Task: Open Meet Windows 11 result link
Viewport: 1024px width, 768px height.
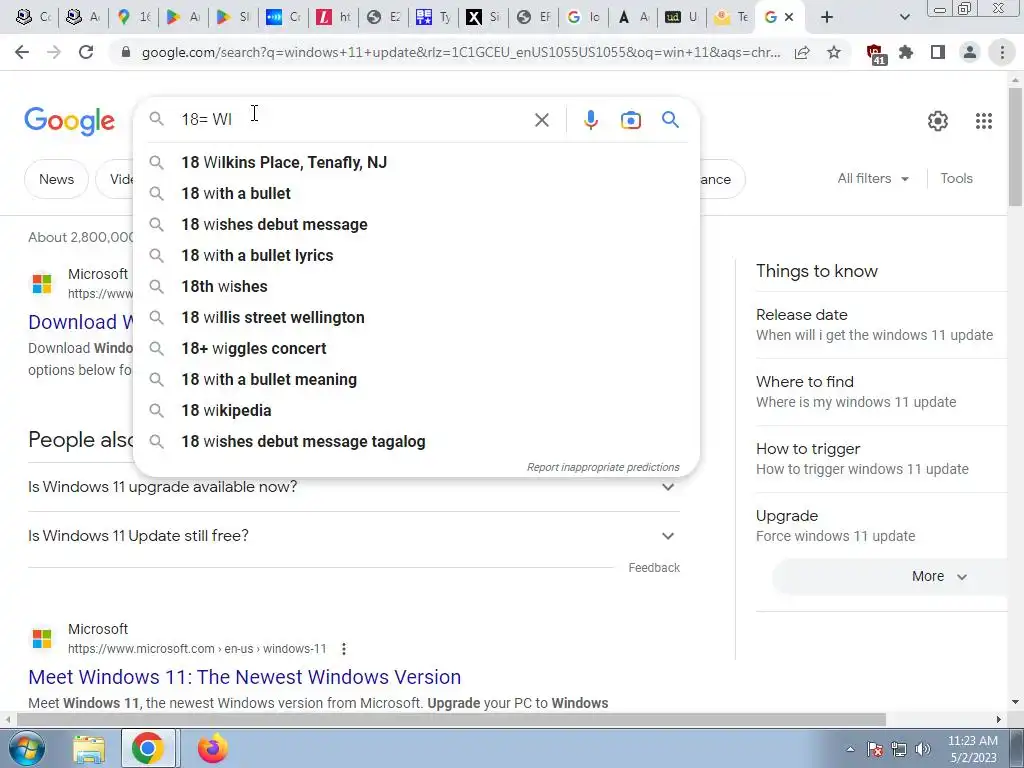Action: [x=245, y=677]
